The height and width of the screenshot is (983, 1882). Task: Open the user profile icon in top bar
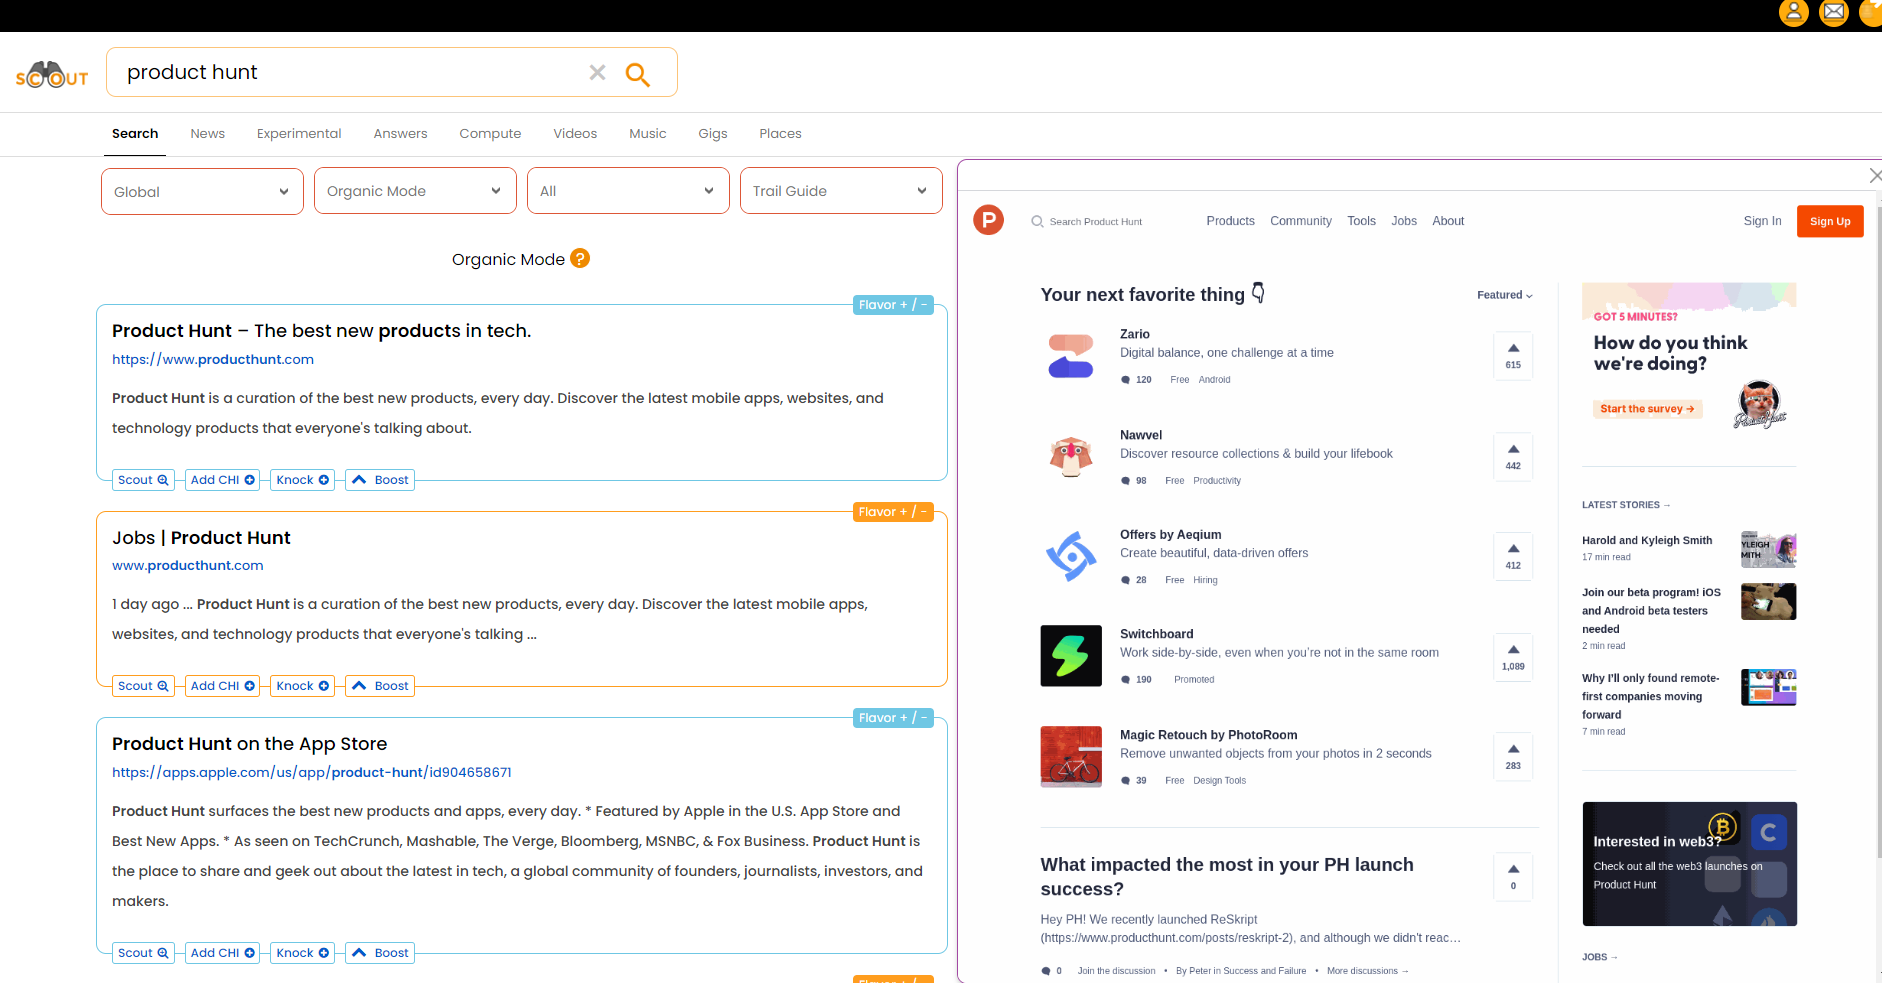(x=1794, y=13)
